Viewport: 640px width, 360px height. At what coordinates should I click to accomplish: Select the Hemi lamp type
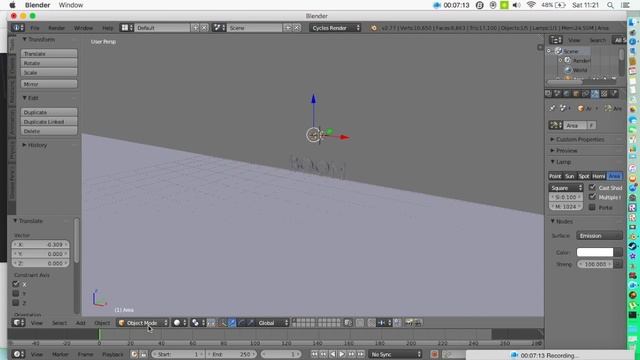click(599, 176)
